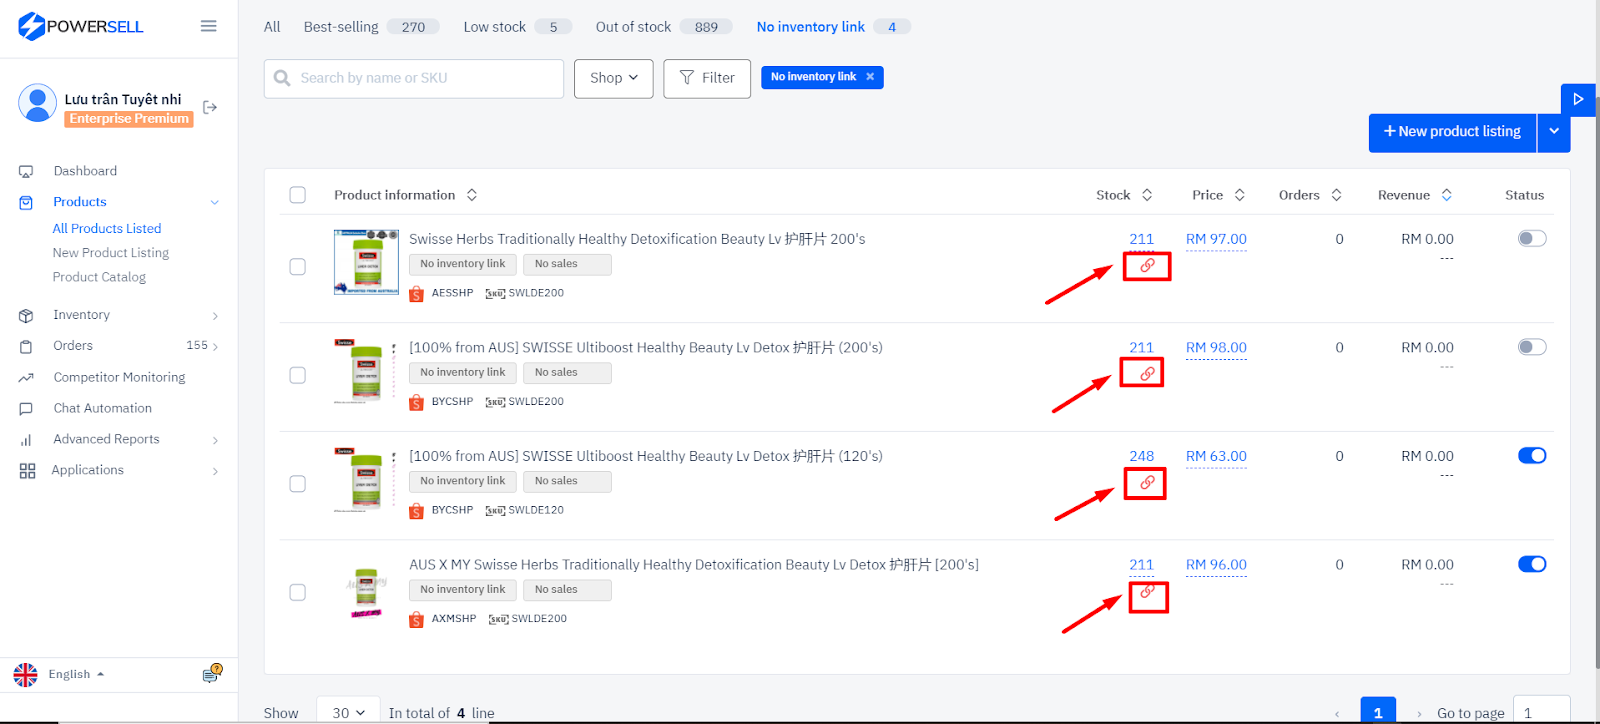Viewport: 1600px width, 724px height.
Task: Click the Applications grid icon
Action: [27, 471]
